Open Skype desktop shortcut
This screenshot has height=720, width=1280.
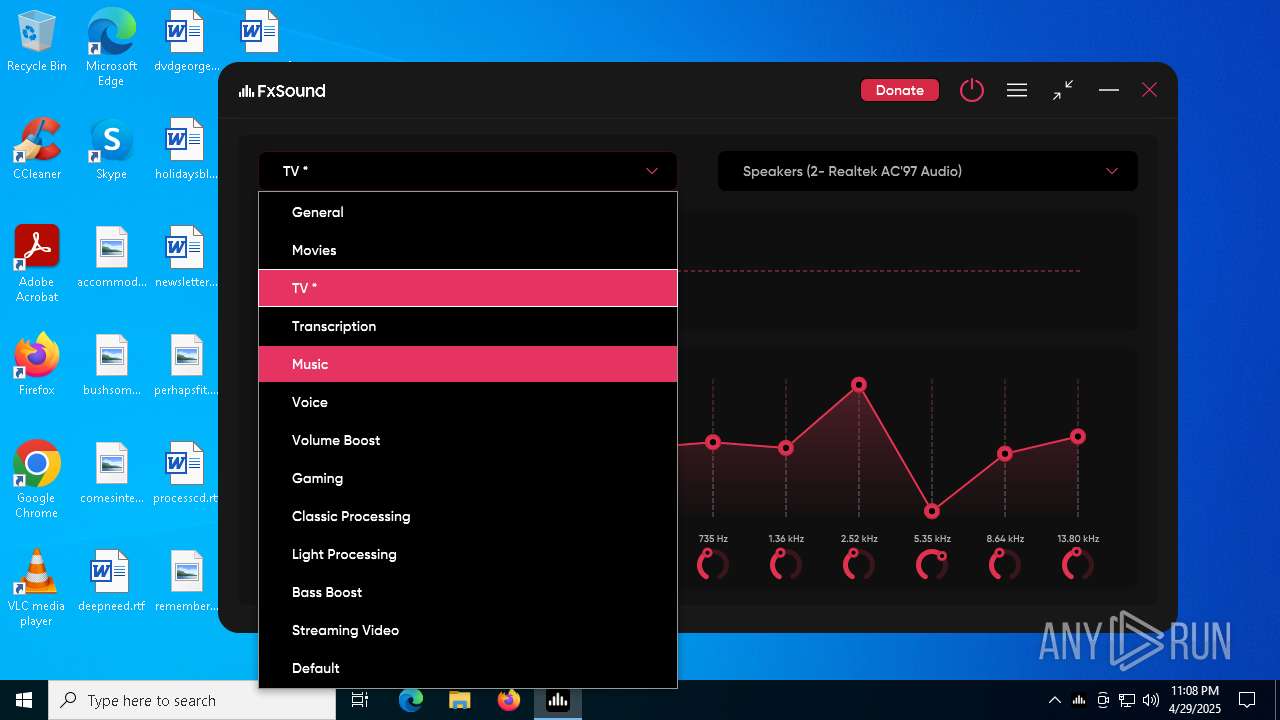pyautogui.click(x=111, y=149)
